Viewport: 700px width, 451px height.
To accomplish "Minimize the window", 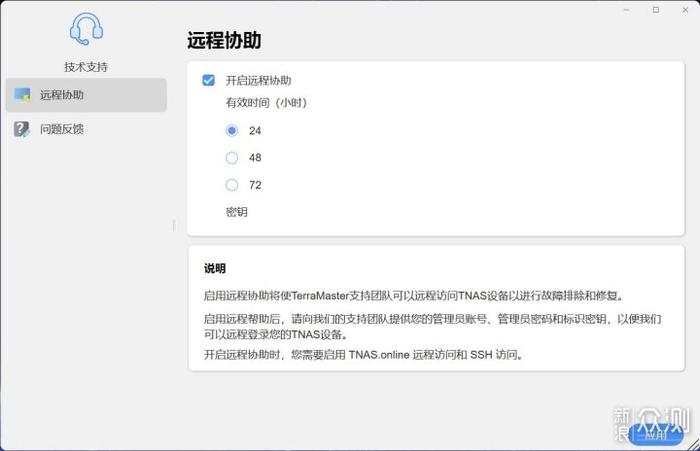I will [626, 10].
